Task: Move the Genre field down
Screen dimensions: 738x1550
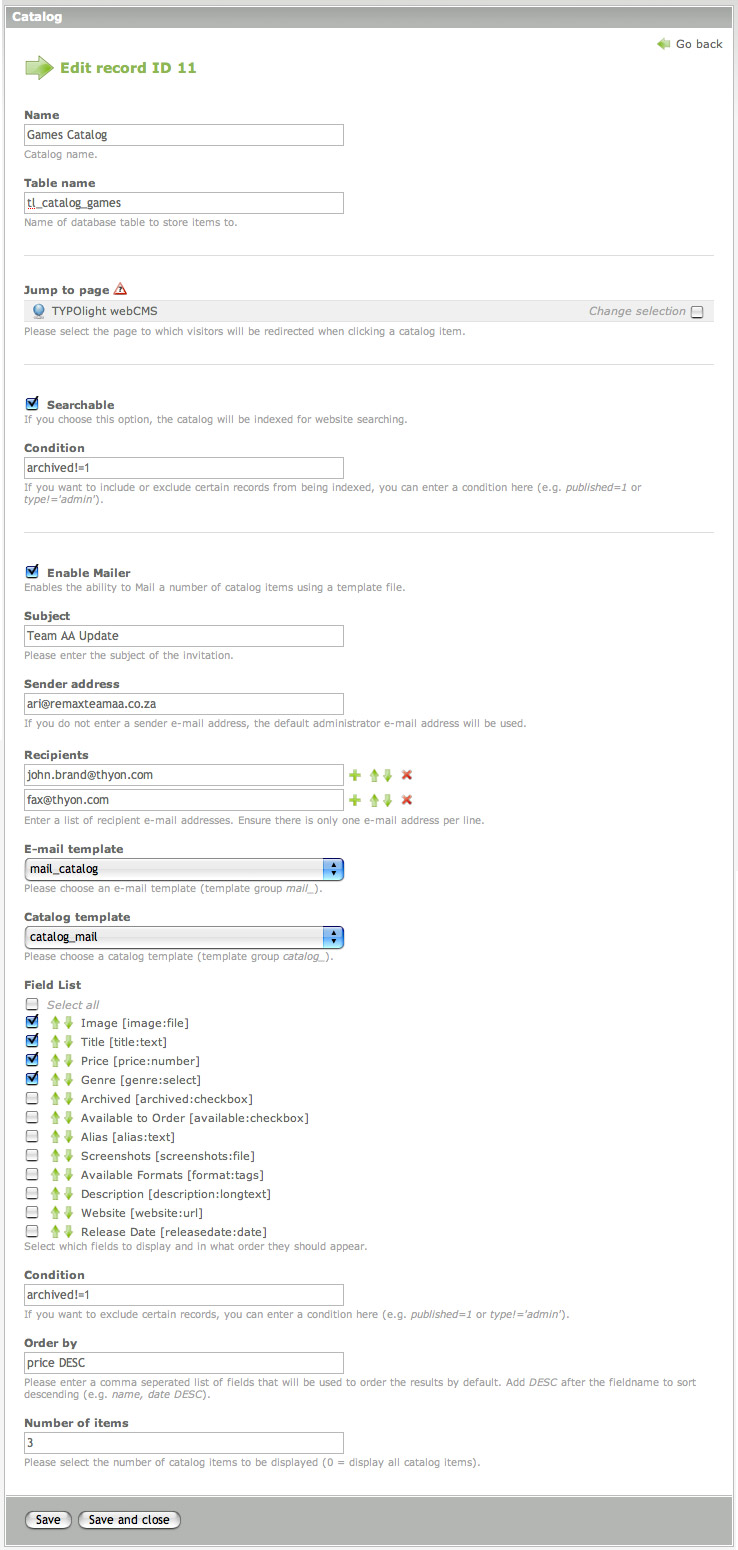Action: click(69, 1080)
